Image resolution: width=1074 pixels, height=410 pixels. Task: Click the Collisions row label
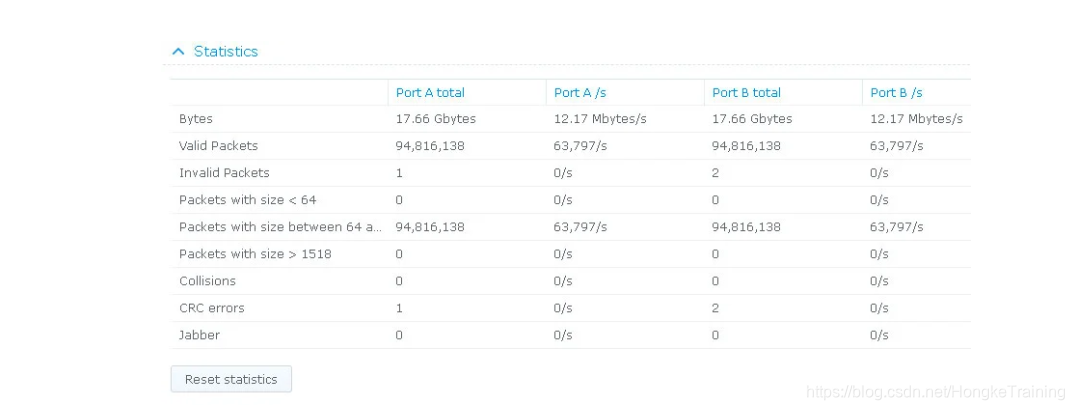207,281
